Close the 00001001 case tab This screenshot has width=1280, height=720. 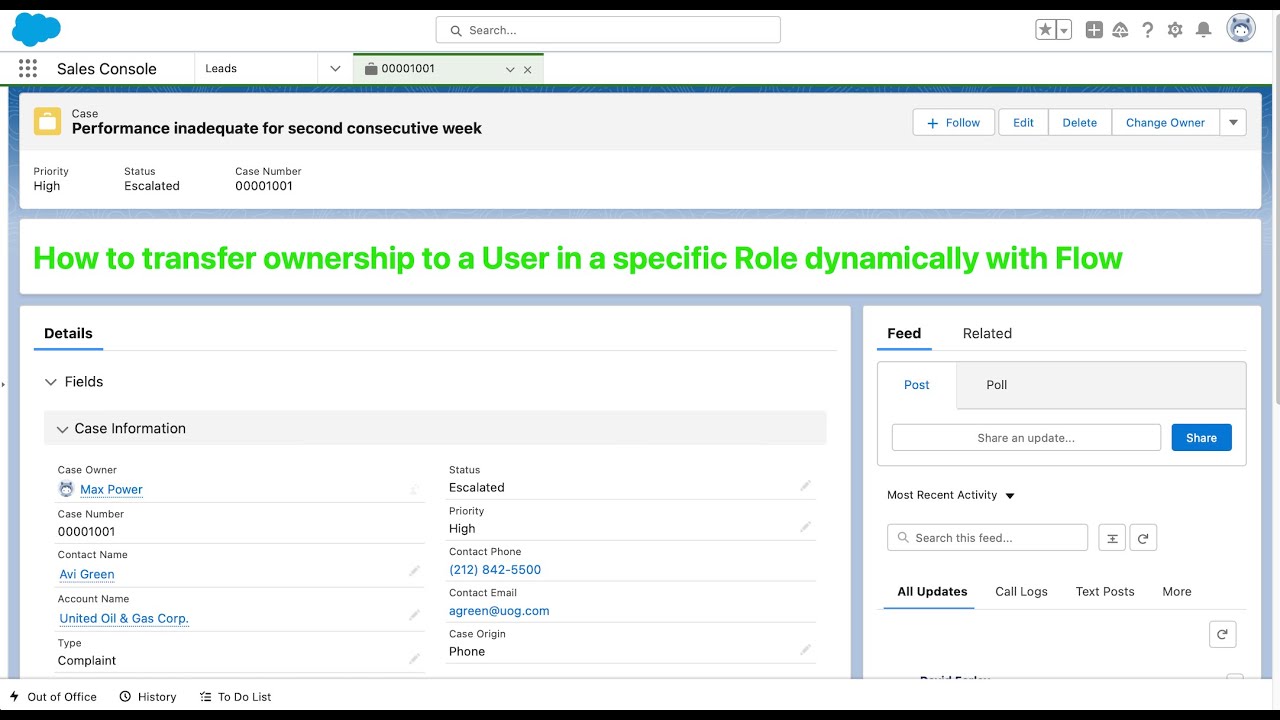[528, 70]
